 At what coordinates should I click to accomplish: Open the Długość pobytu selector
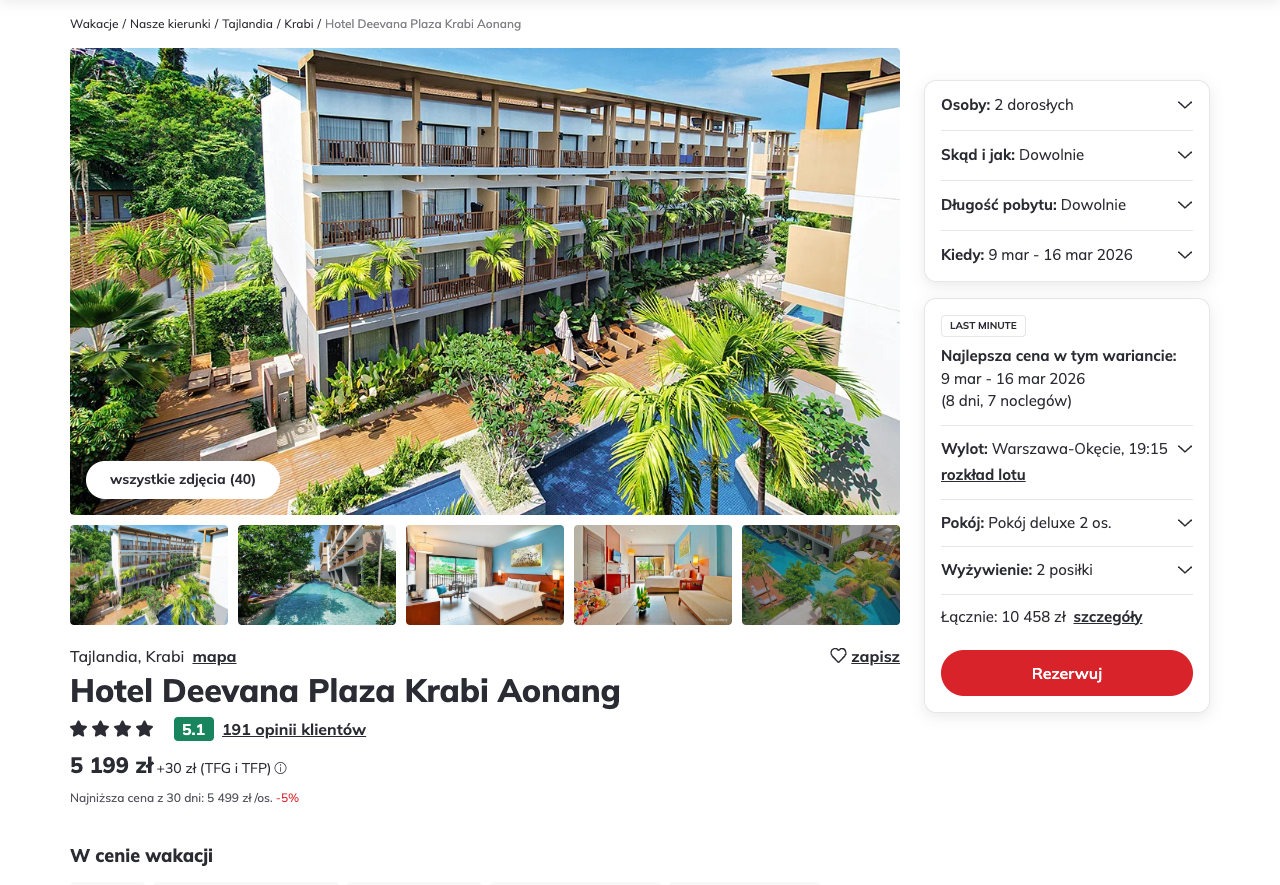1067,205
